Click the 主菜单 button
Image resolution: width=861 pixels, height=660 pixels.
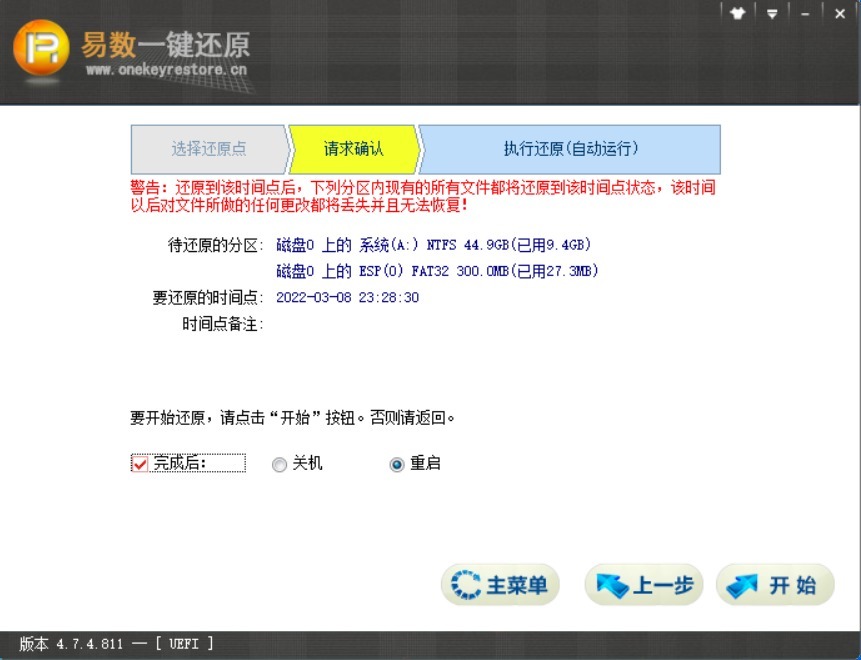pos(500,585)
